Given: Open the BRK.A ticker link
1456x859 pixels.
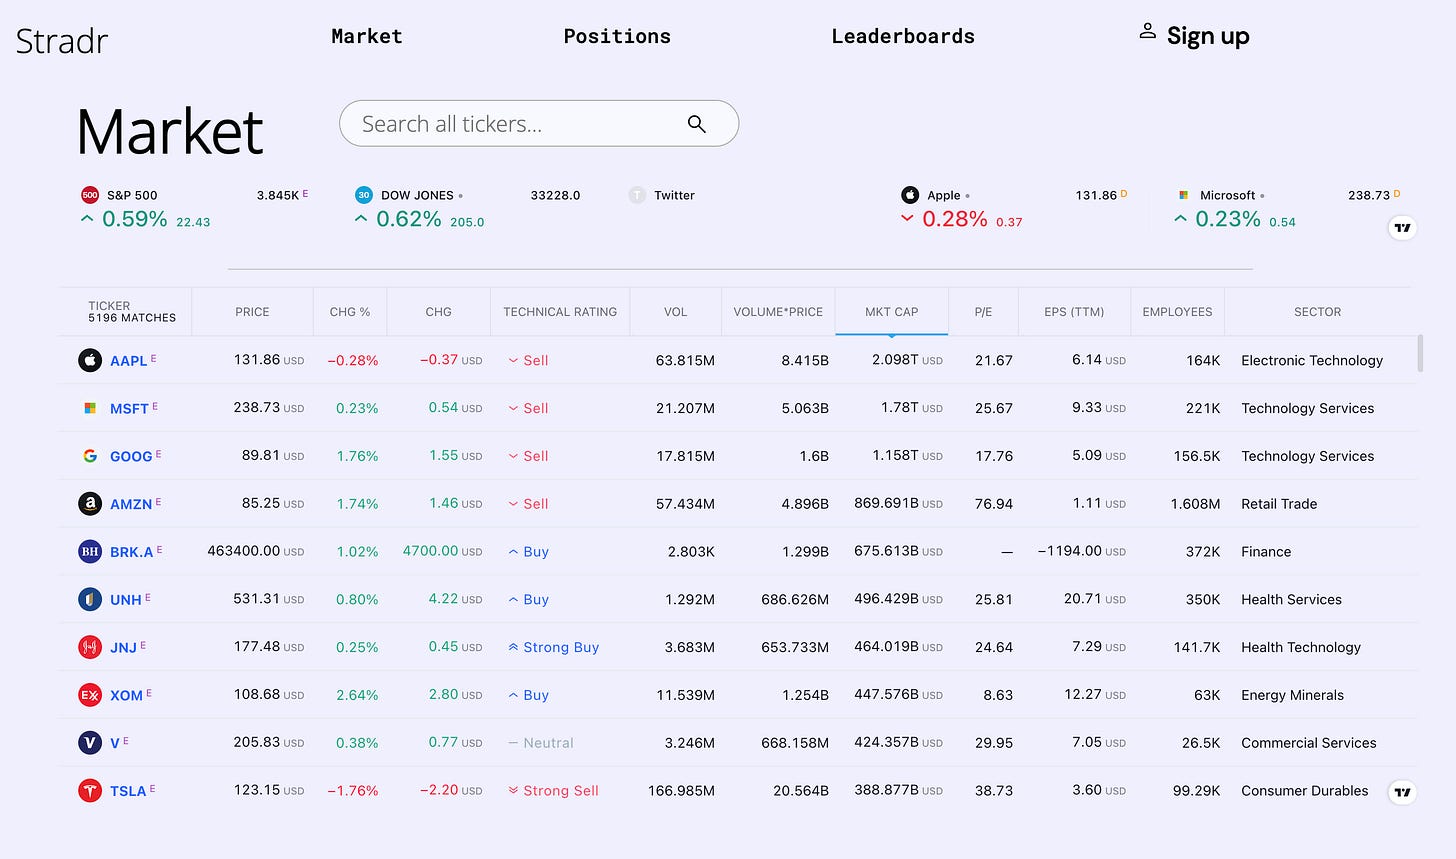Looking at the screenshot, I should [132, 552].
